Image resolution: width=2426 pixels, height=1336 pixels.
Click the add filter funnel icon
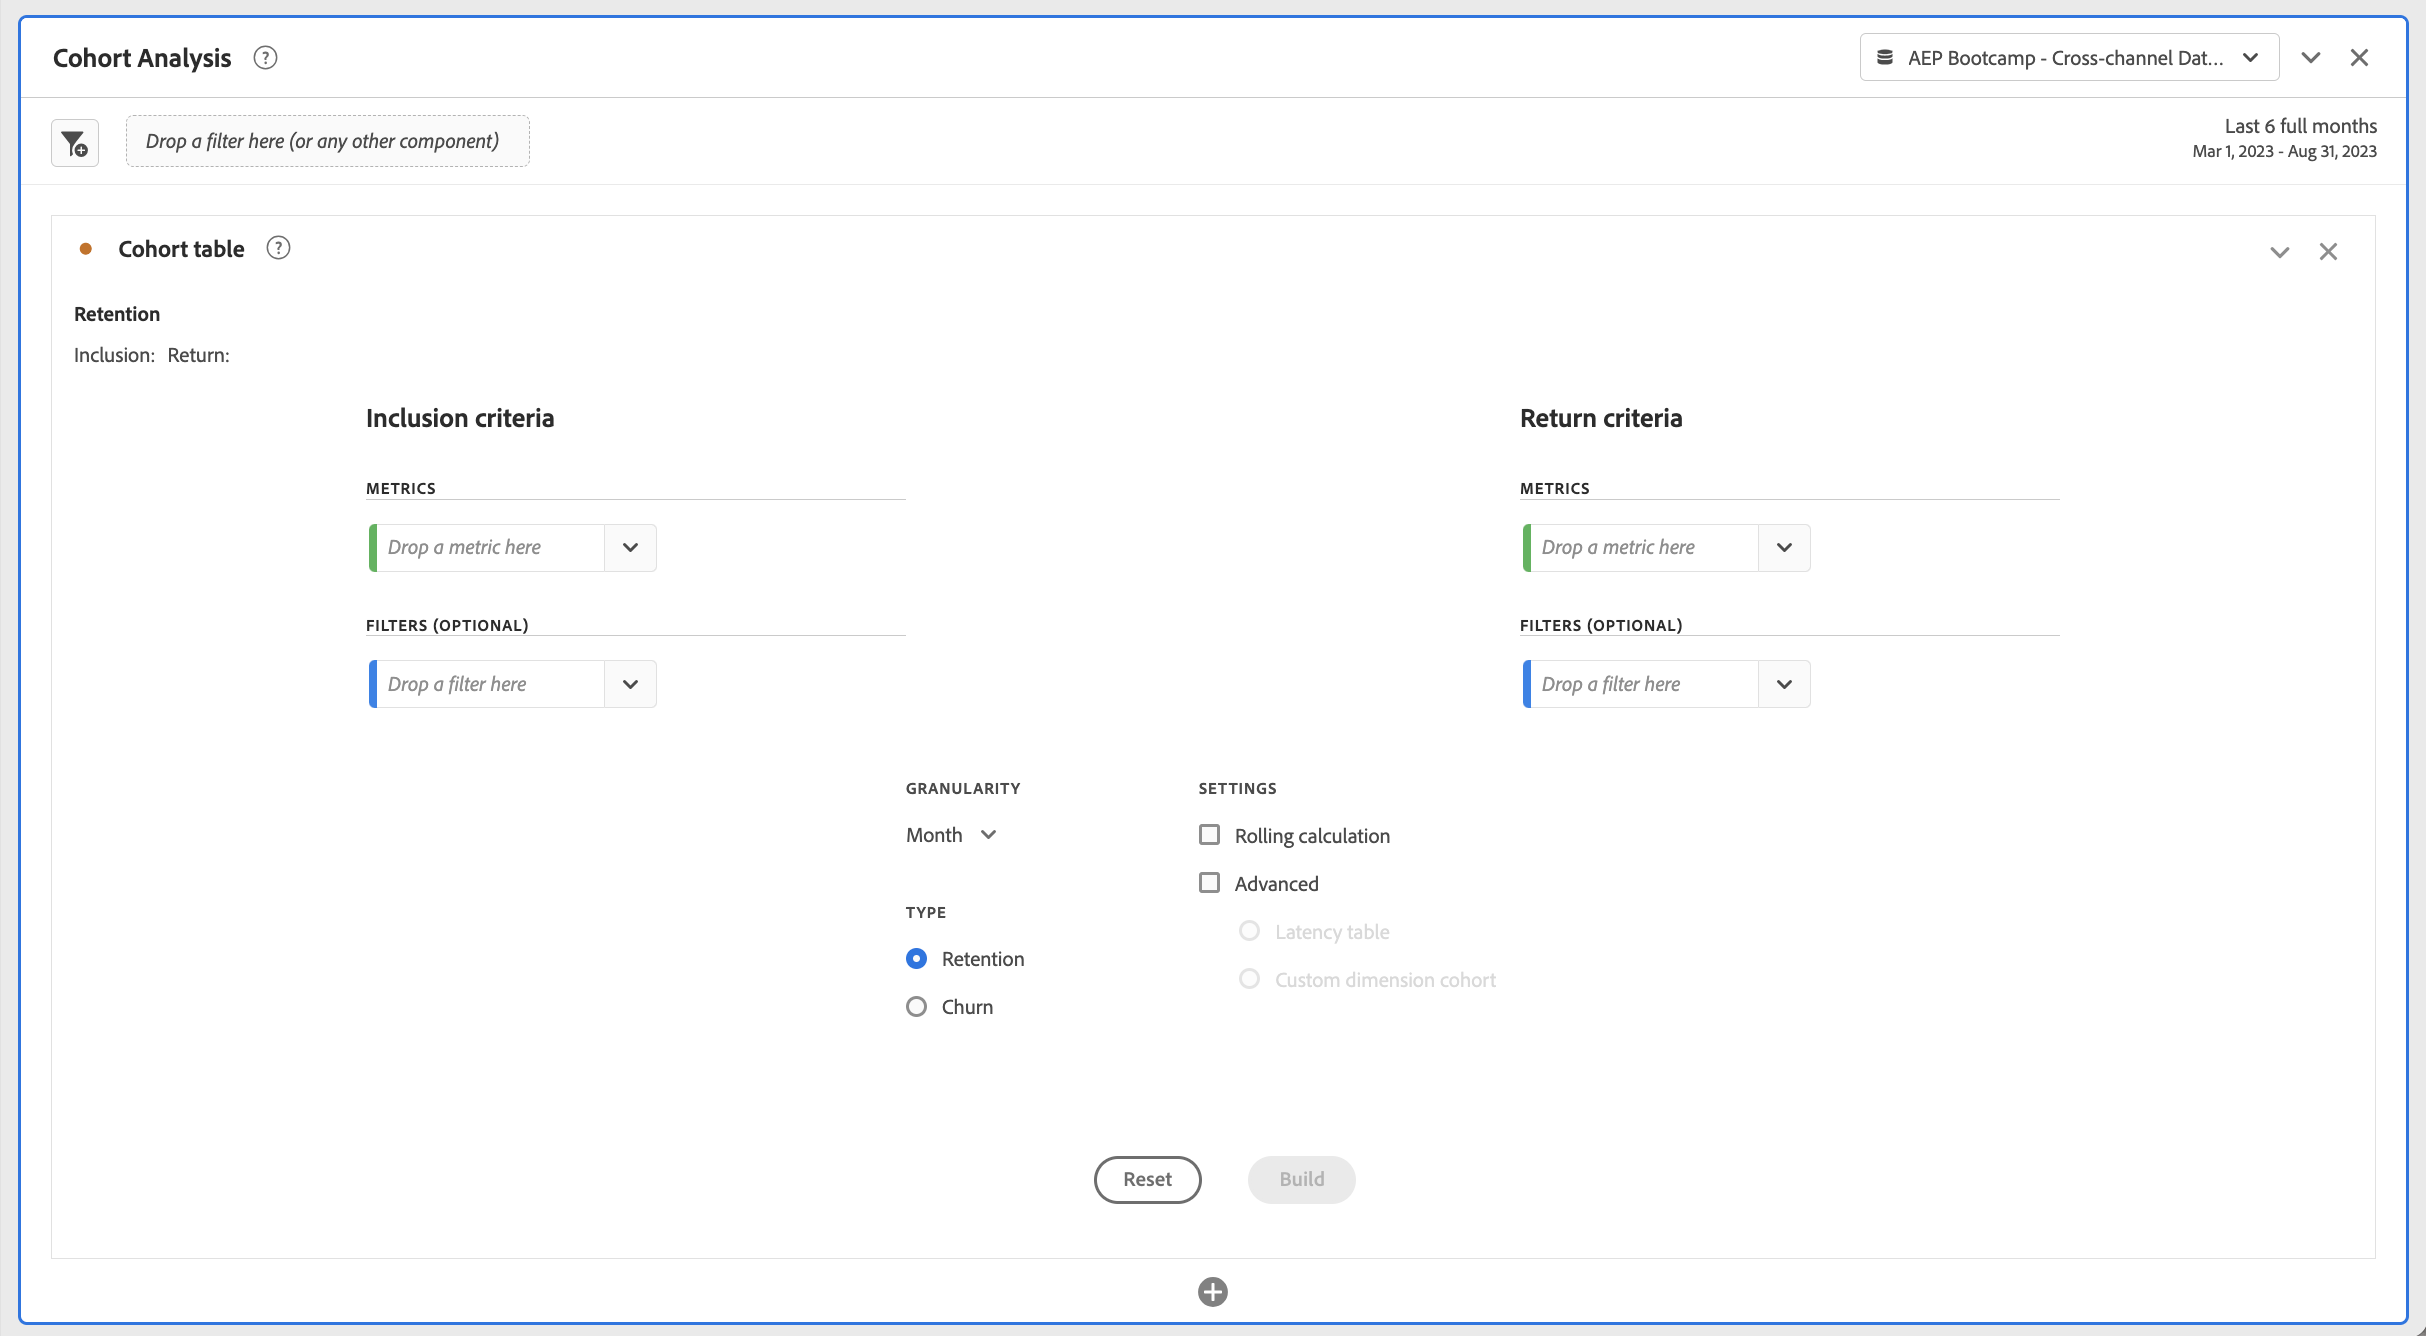[75, 143]
